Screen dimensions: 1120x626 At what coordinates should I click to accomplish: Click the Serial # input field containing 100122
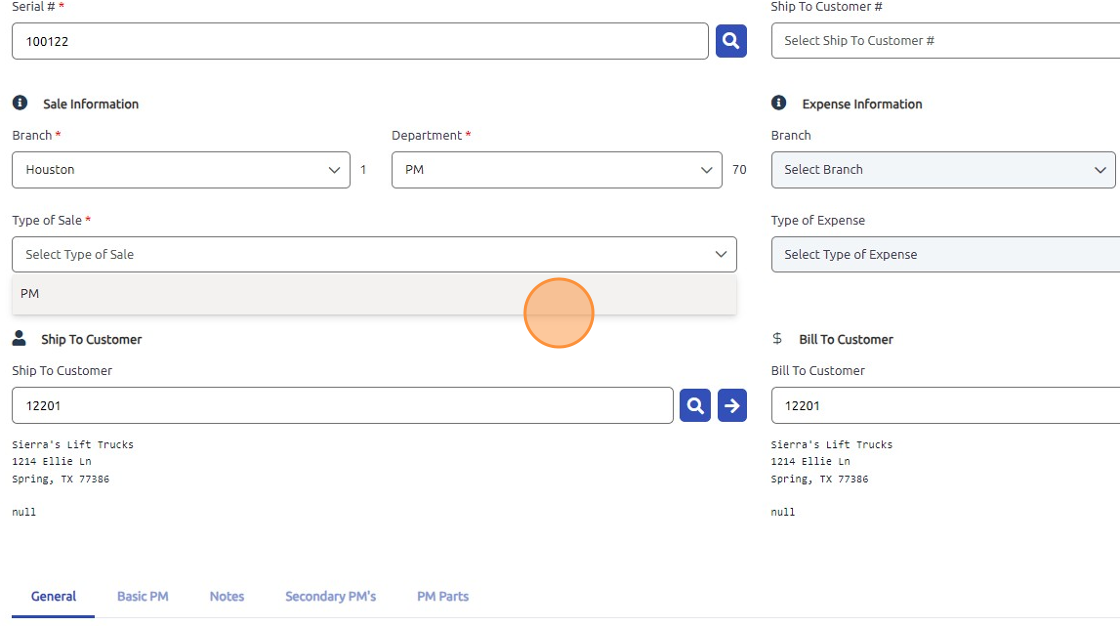point(360,41)
